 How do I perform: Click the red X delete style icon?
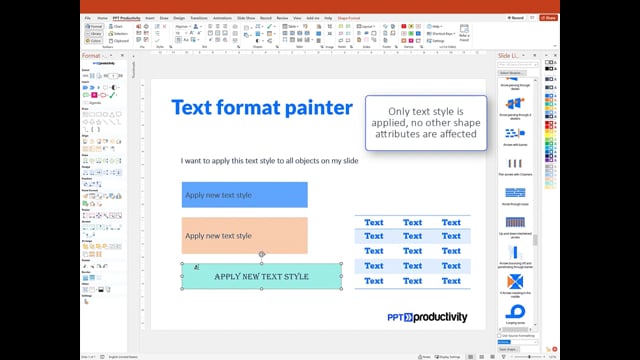[x=164, y=27]
